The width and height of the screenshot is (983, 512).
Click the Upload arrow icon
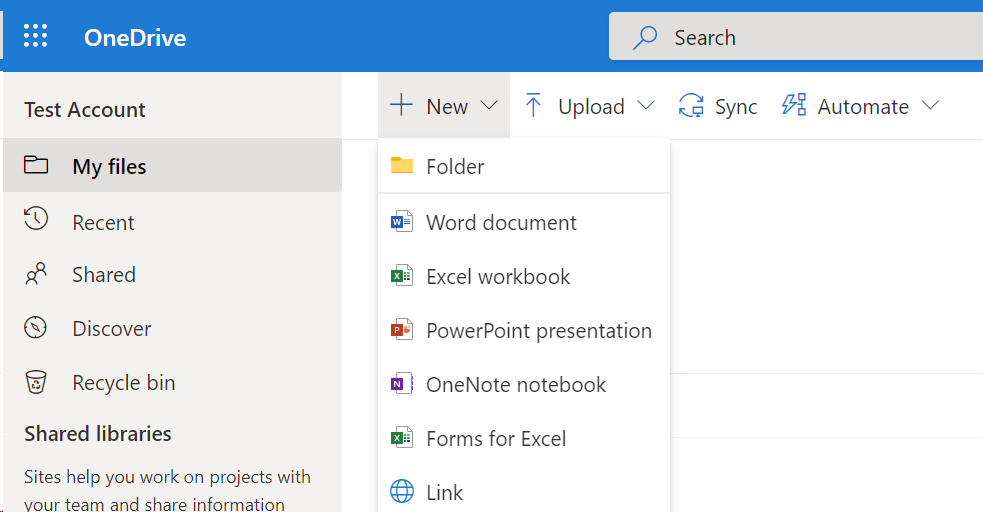[533, 105]
